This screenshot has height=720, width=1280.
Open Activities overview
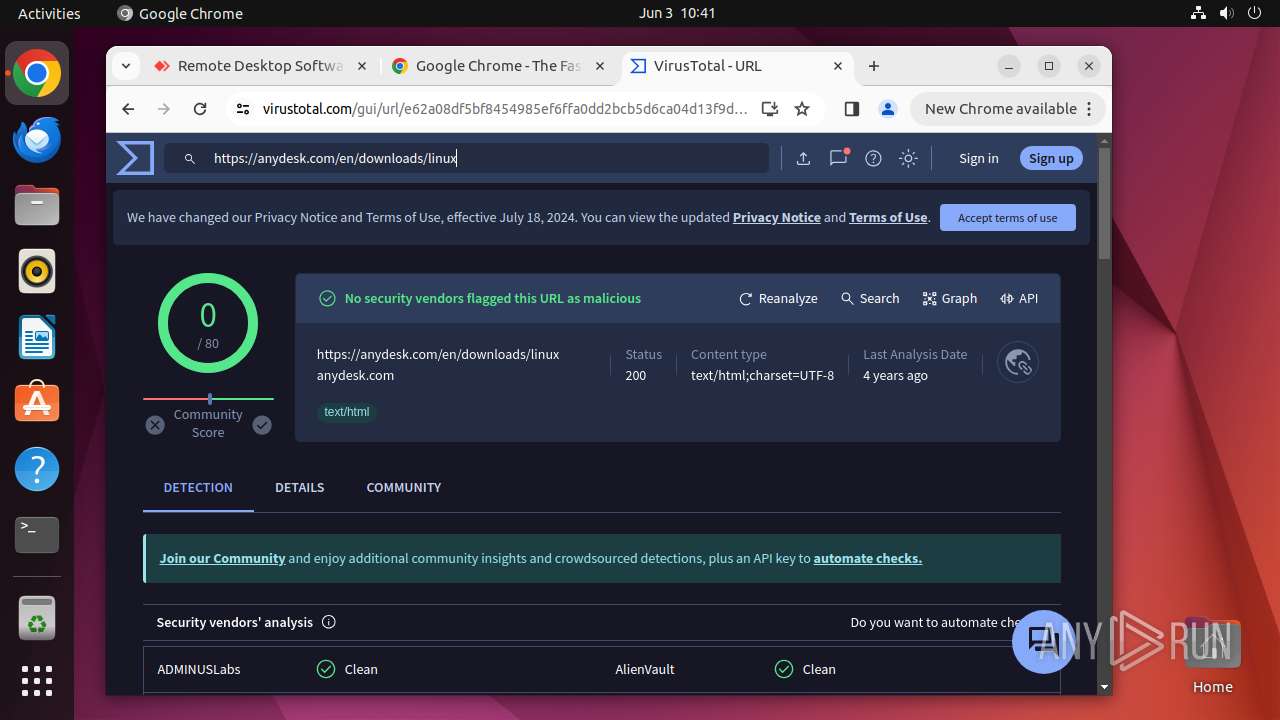(49, 13)
